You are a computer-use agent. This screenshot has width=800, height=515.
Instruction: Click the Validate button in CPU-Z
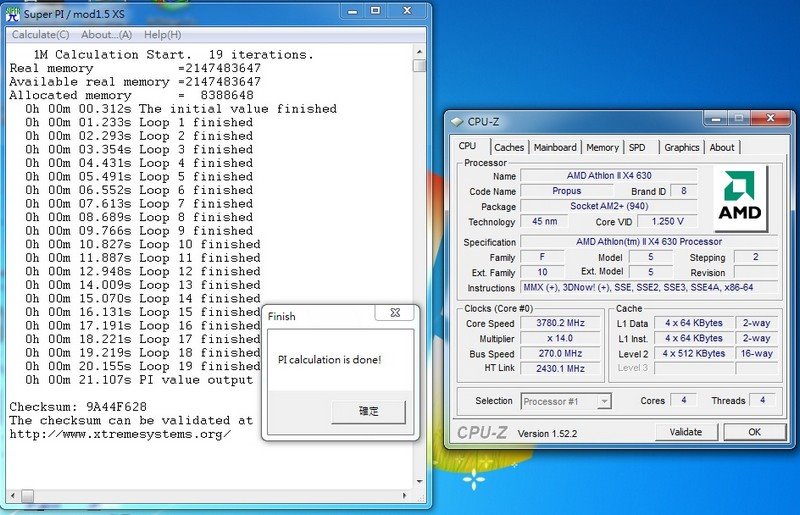[x=686, y=432]
